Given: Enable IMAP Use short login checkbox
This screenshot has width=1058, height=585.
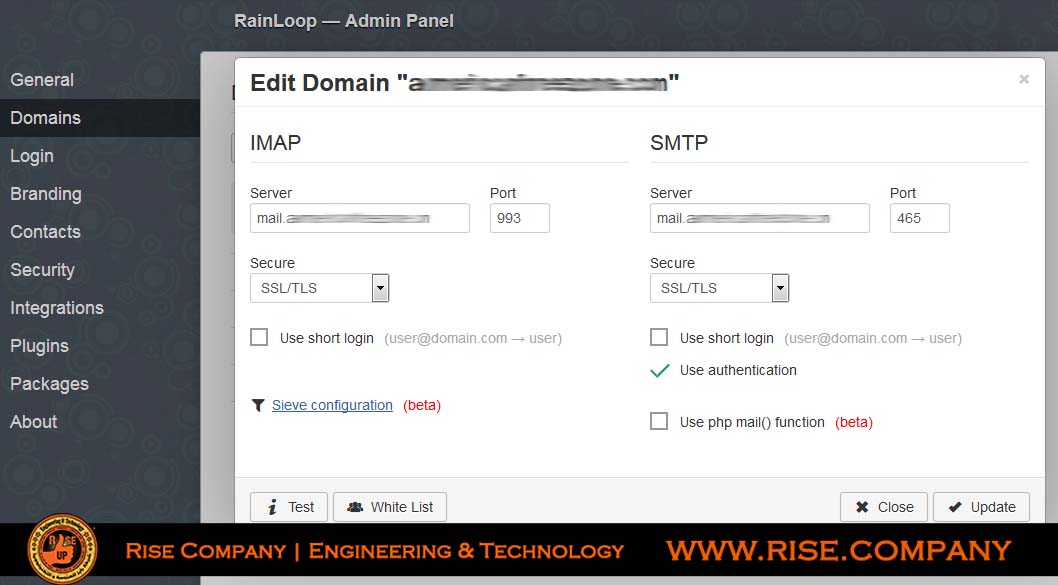Looking at the screenshot, I should [259, 337].
